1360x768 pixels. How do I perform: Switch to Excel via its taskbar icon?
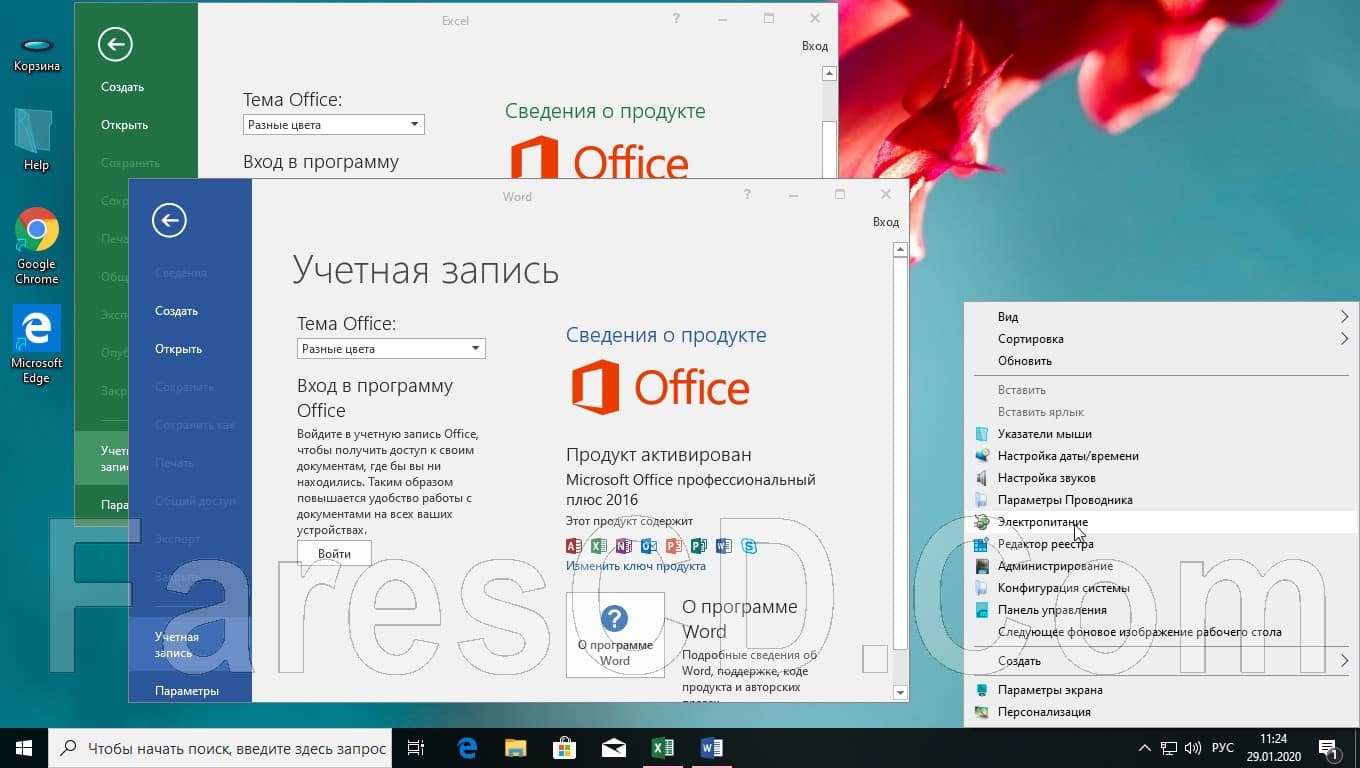(662, 748)
